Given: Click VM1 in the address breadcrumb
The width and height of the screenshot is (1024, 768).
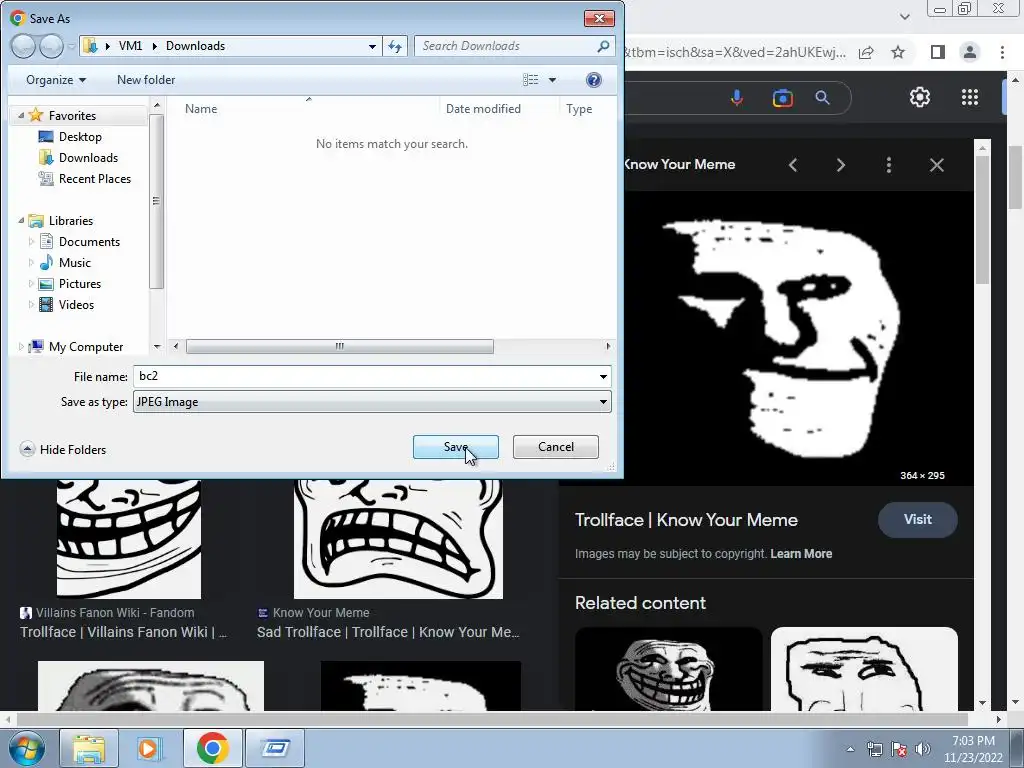Looking at the screenshot, I should pos(131,46).
